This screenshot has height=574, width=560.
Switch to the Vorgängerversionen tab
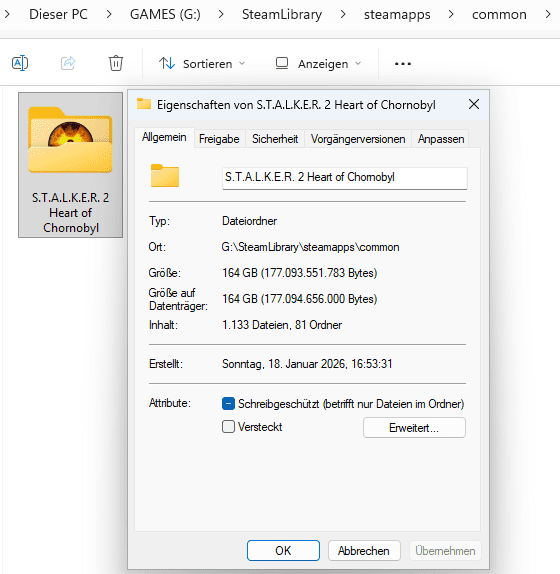click(358, 139)
